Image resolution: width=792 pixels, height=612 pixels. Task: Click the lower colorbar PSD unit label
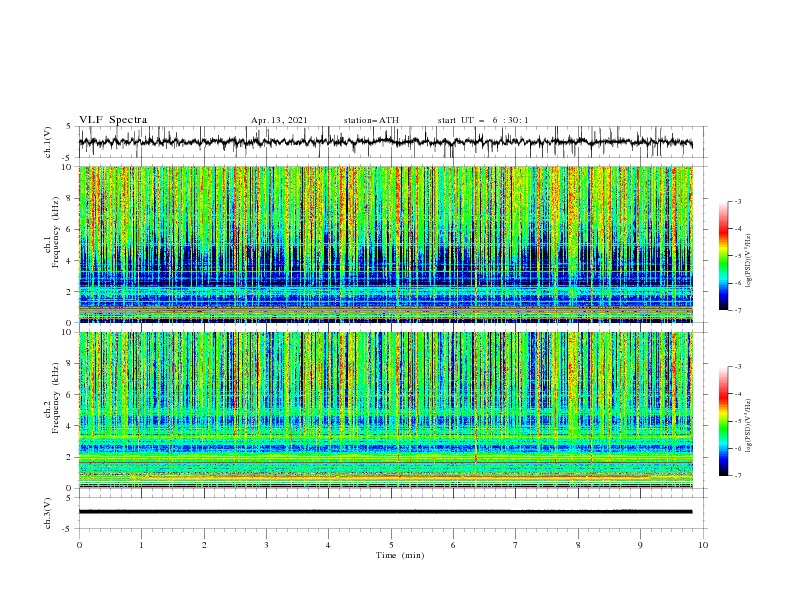(x=748, y=426)
